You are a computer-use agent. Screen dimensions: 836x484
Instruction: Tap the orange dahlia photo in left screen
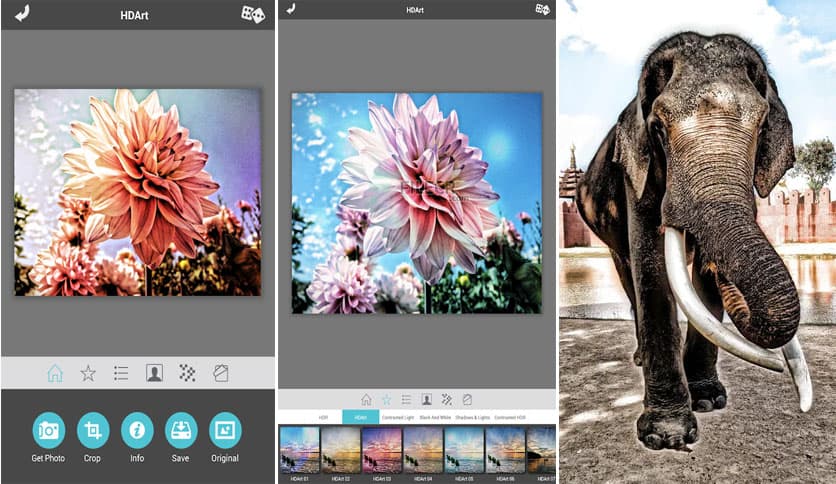tap(138, 192)
